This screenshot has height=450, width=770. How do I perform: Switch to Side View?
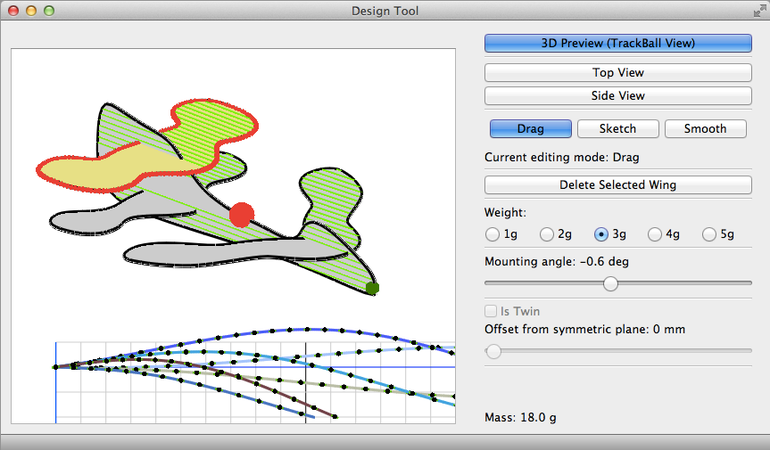617,96
